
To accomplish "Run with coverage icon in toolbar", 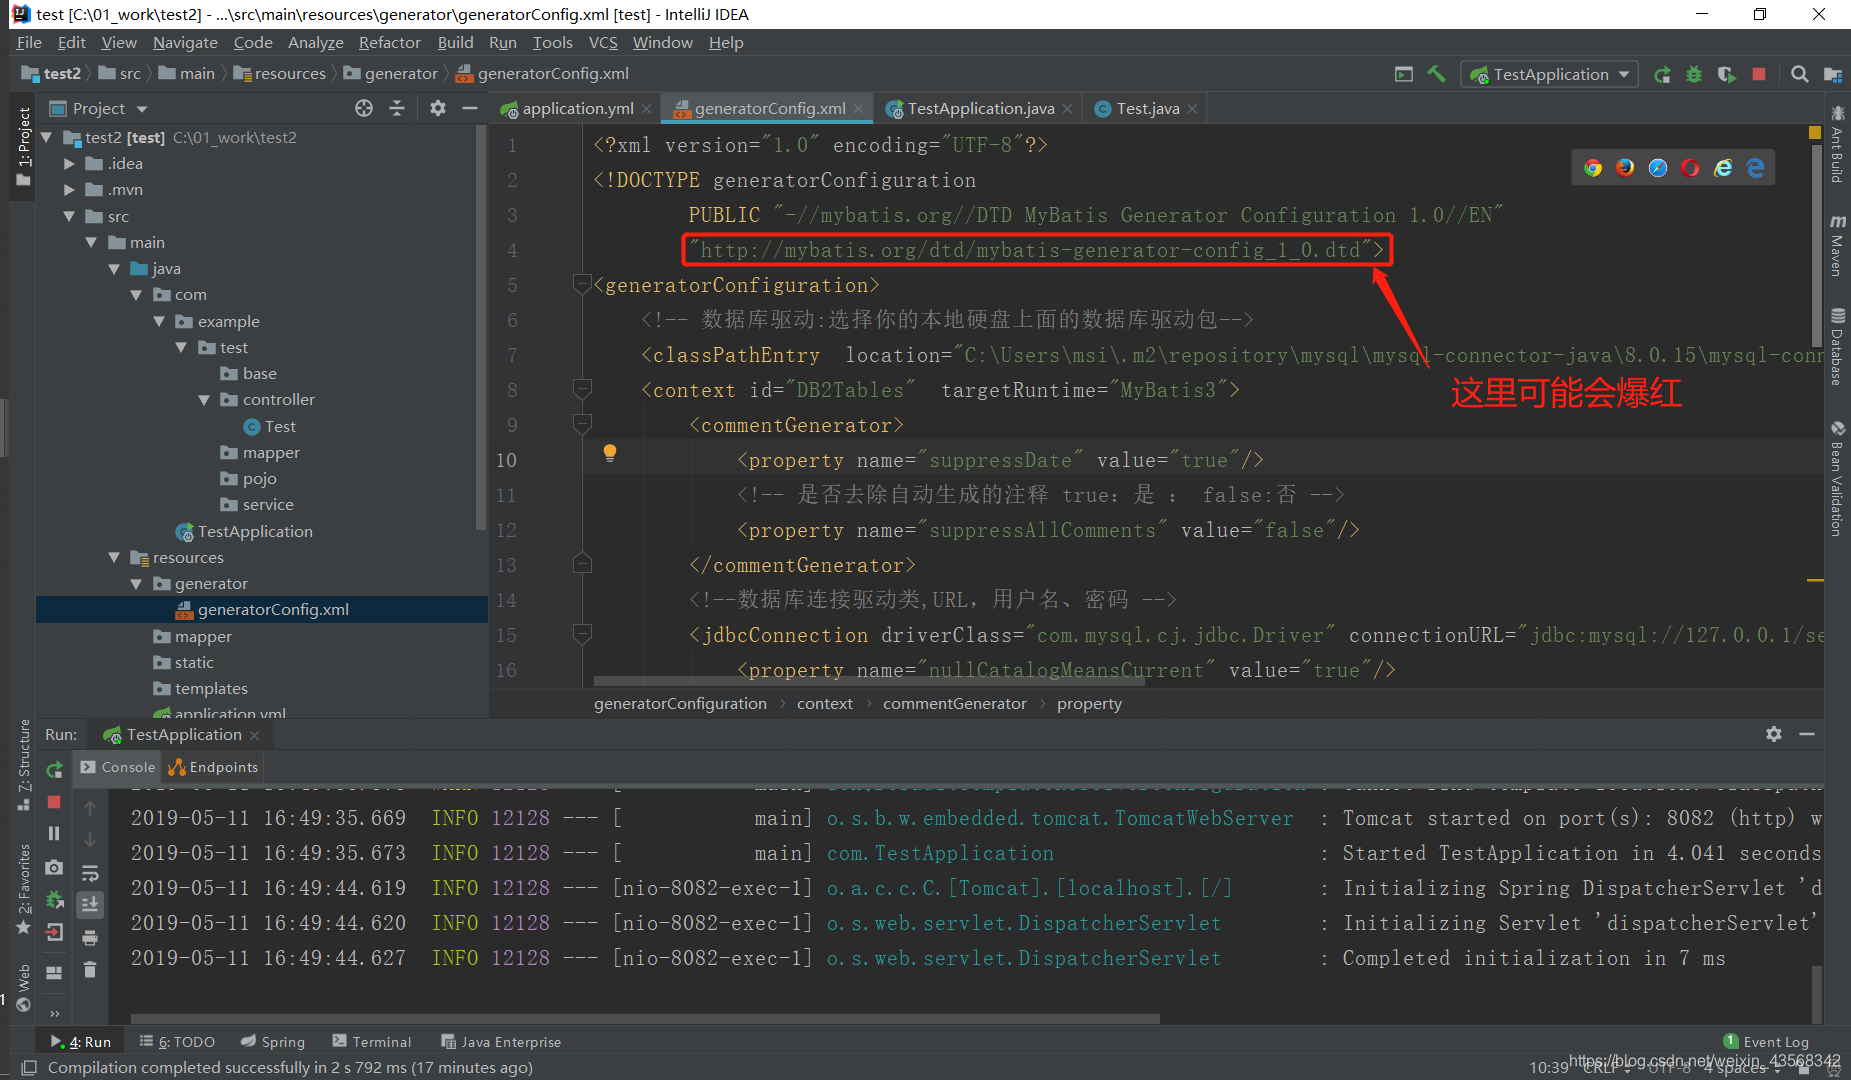I will pos(1727,74).
